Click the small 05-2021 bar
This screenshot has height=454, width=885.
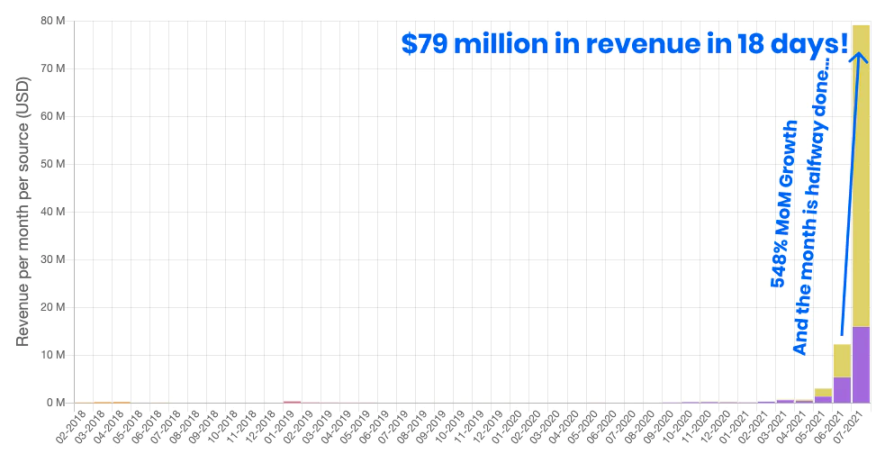point(823,395)
